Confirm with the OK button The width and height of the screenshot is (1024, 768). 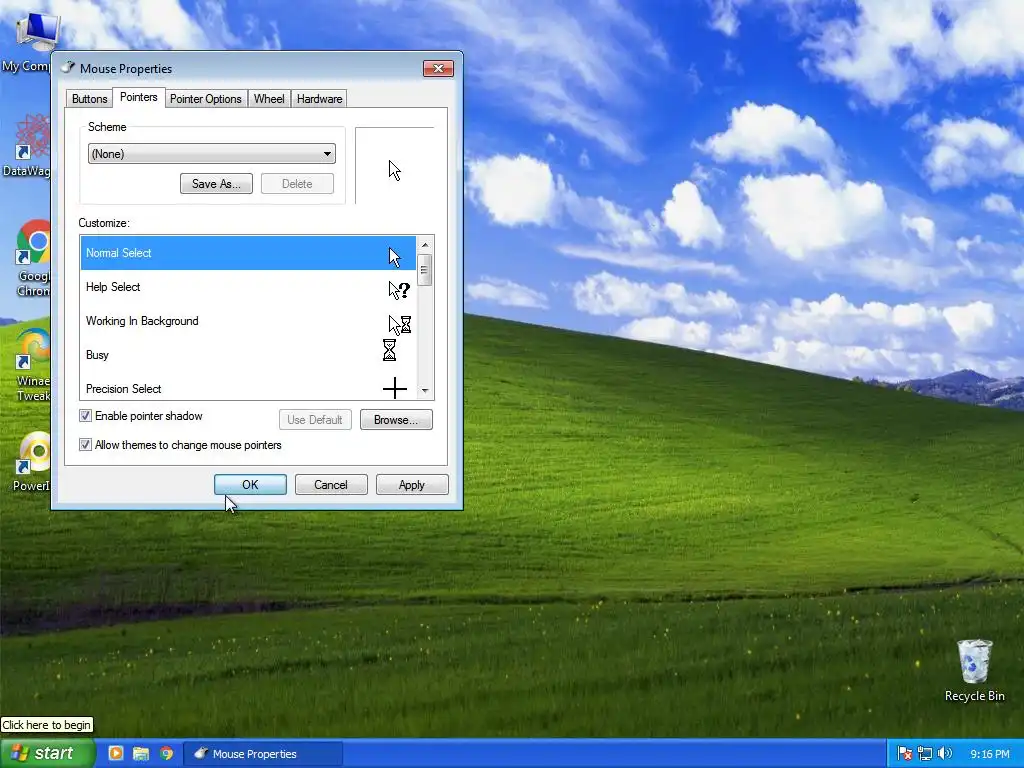point(250,485)
